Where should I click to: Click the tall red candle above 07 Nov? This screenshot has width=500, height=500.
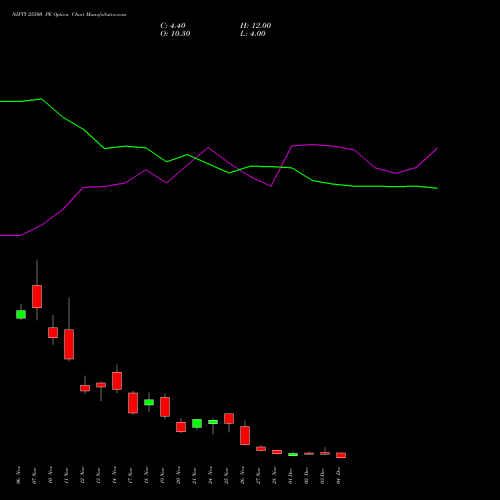[x=37, y=296]
